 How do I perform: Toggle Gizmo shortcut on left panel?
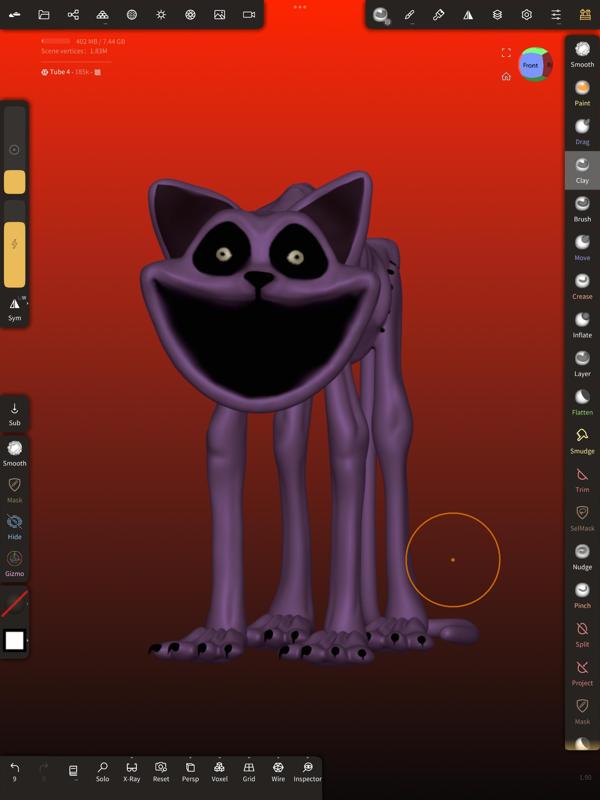(x=15, y=564)
